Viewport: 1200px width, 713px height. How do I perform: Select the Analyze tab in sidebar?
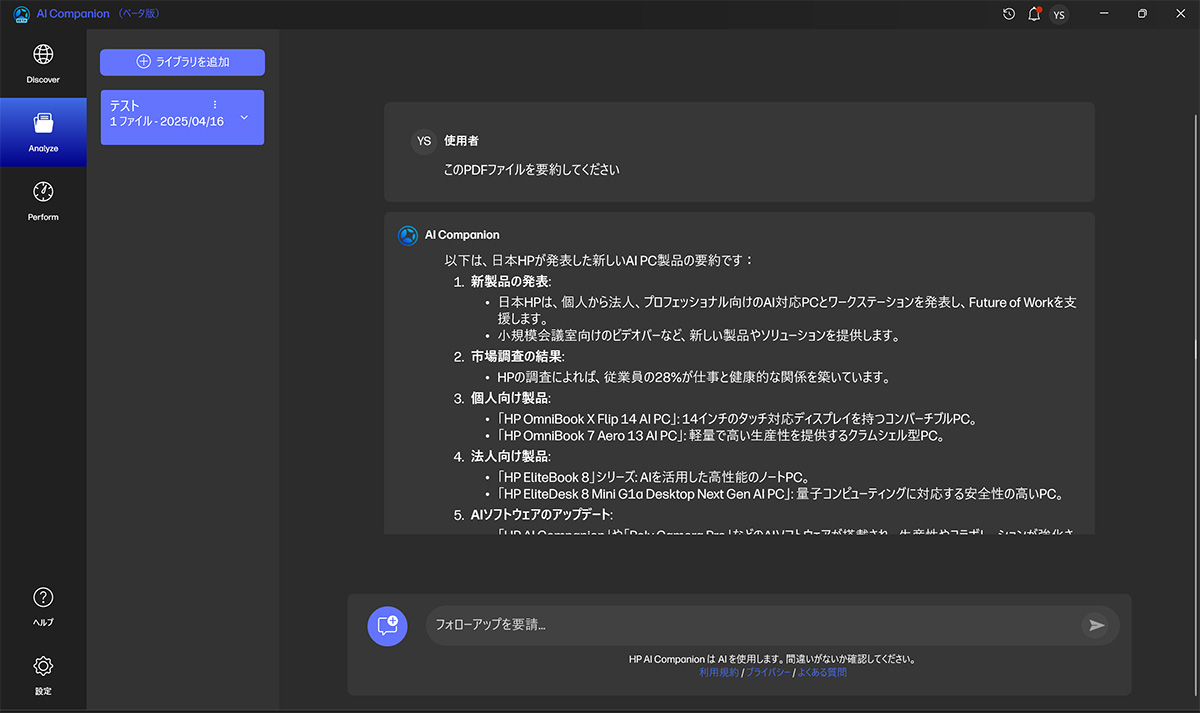click(43, 132)
